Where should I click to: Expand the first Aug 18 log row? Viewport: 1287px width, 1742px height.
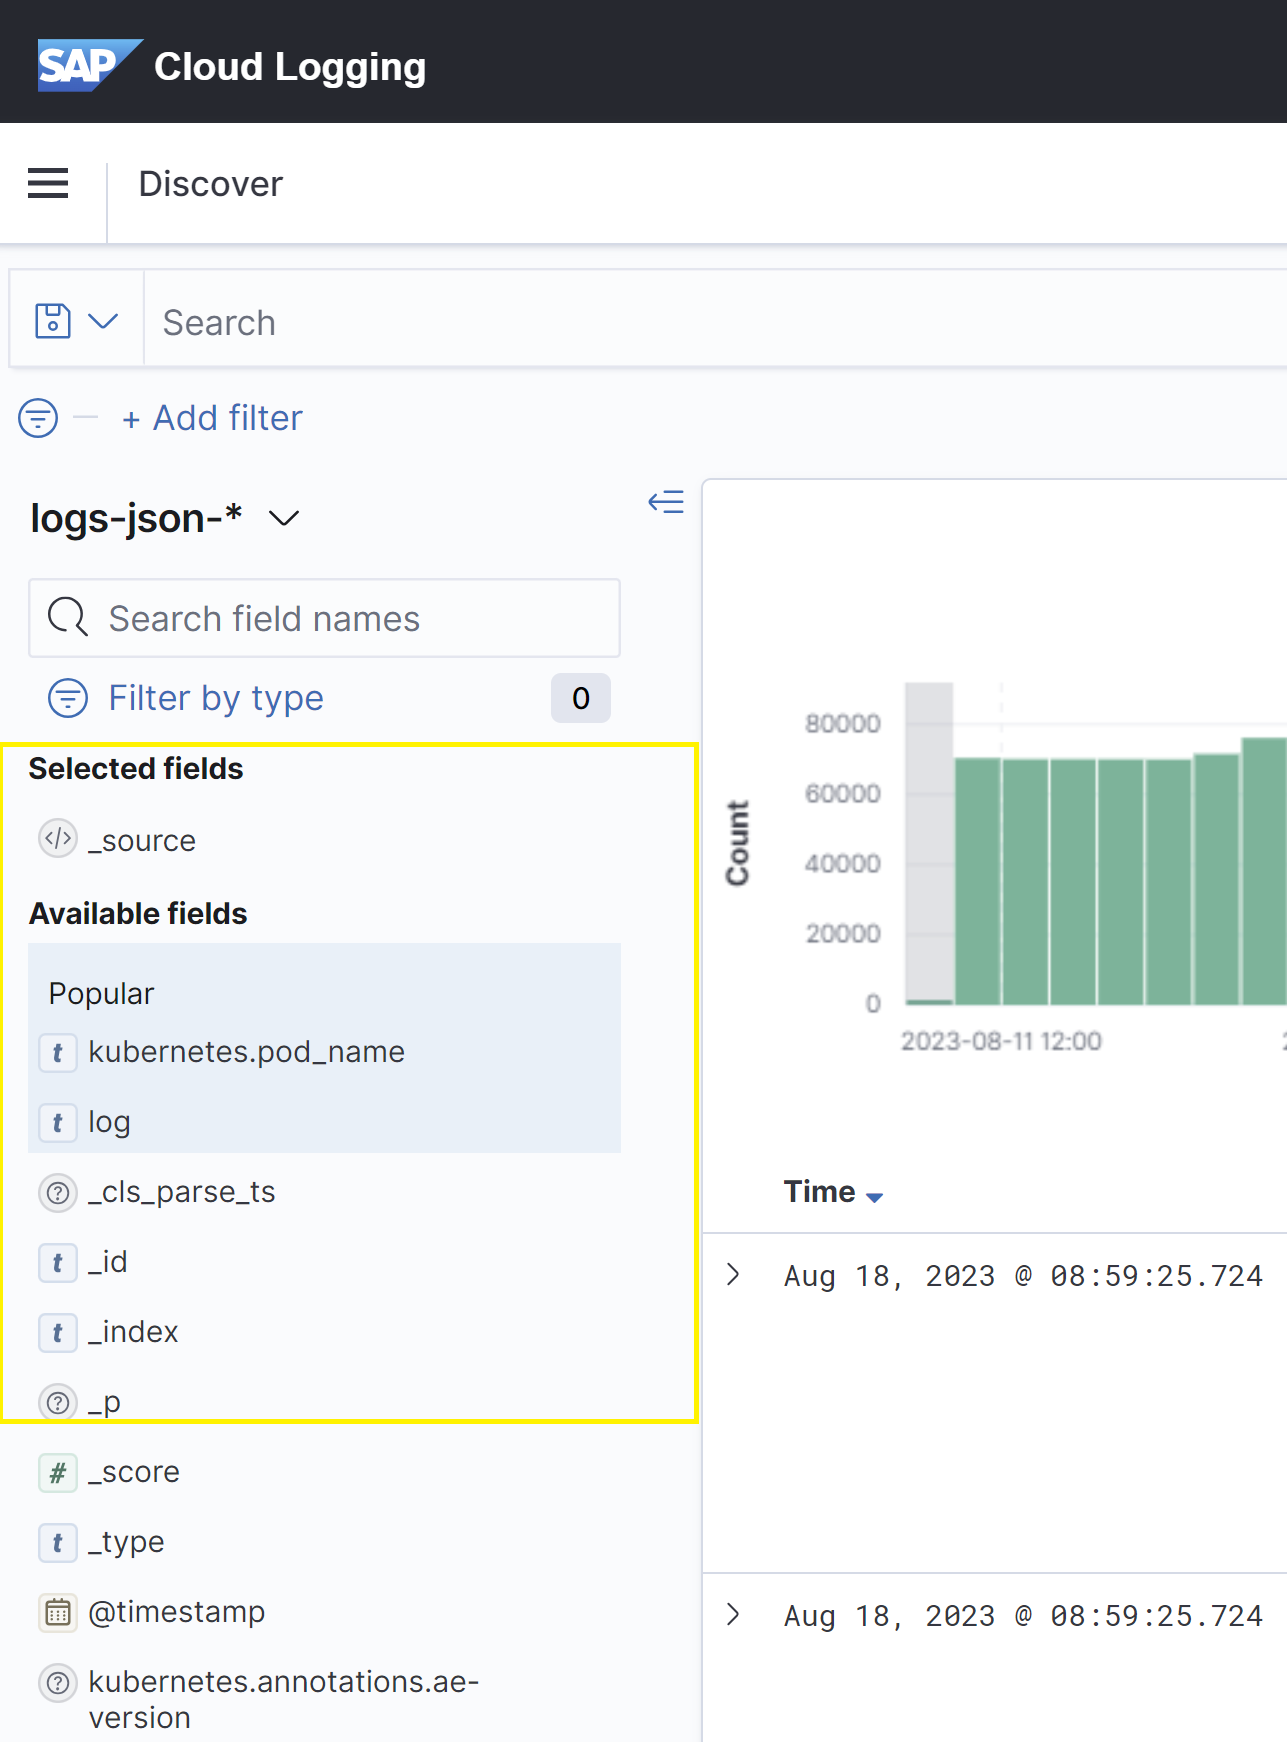click(x=733, y=1274)
